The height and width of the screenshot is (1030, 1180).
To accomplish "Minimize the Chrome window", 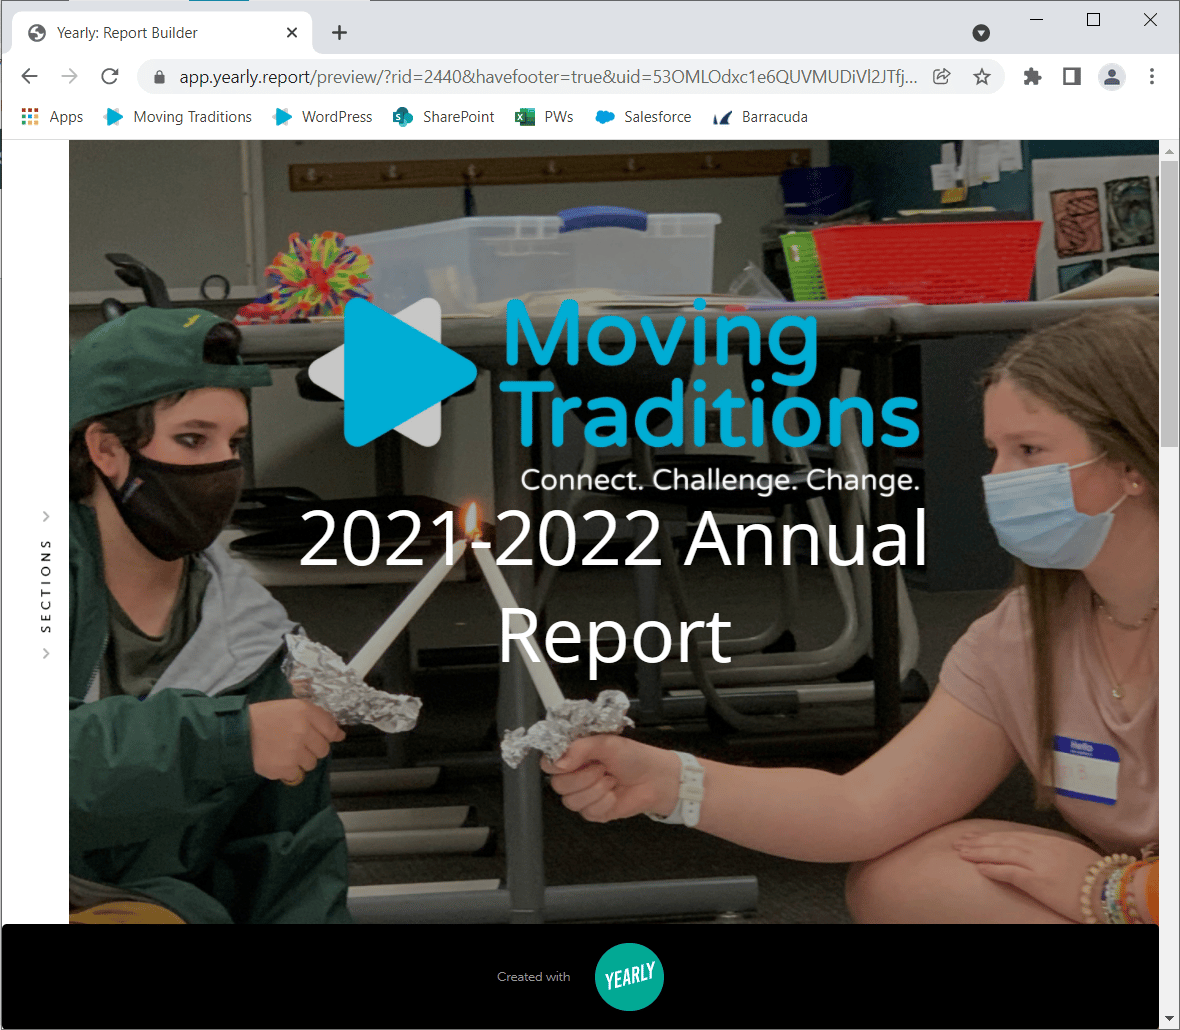I will tap(1036, 20).
